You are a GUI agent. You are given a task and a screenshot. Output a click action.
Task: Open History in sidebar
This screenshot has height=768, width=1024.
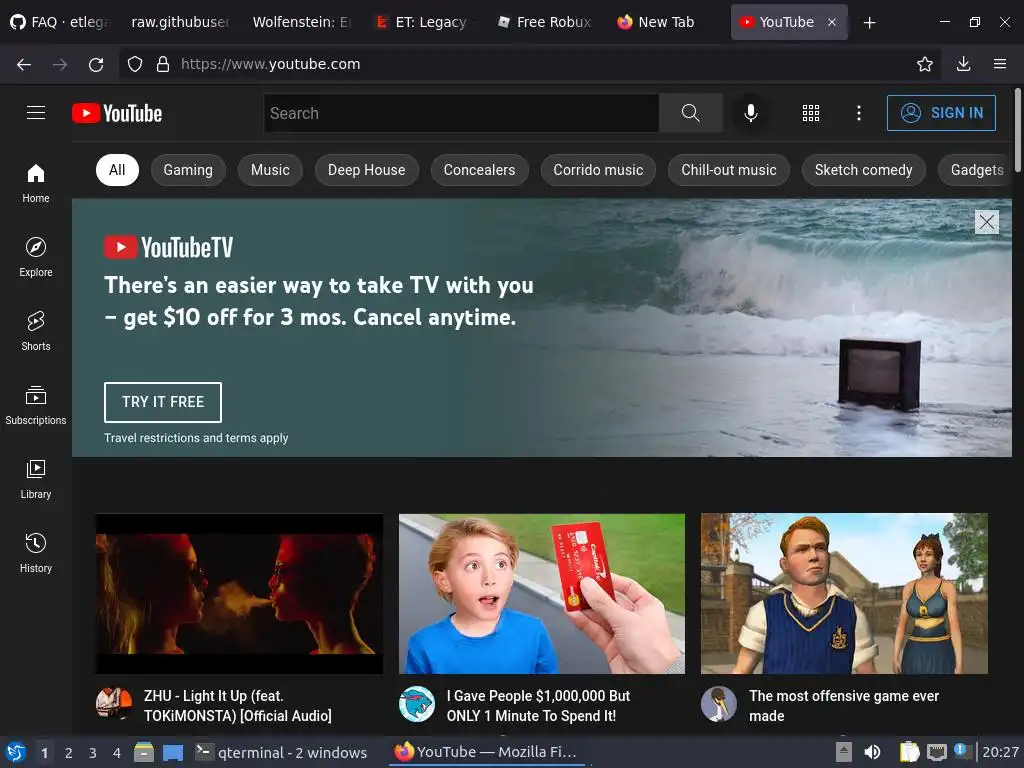36,553
